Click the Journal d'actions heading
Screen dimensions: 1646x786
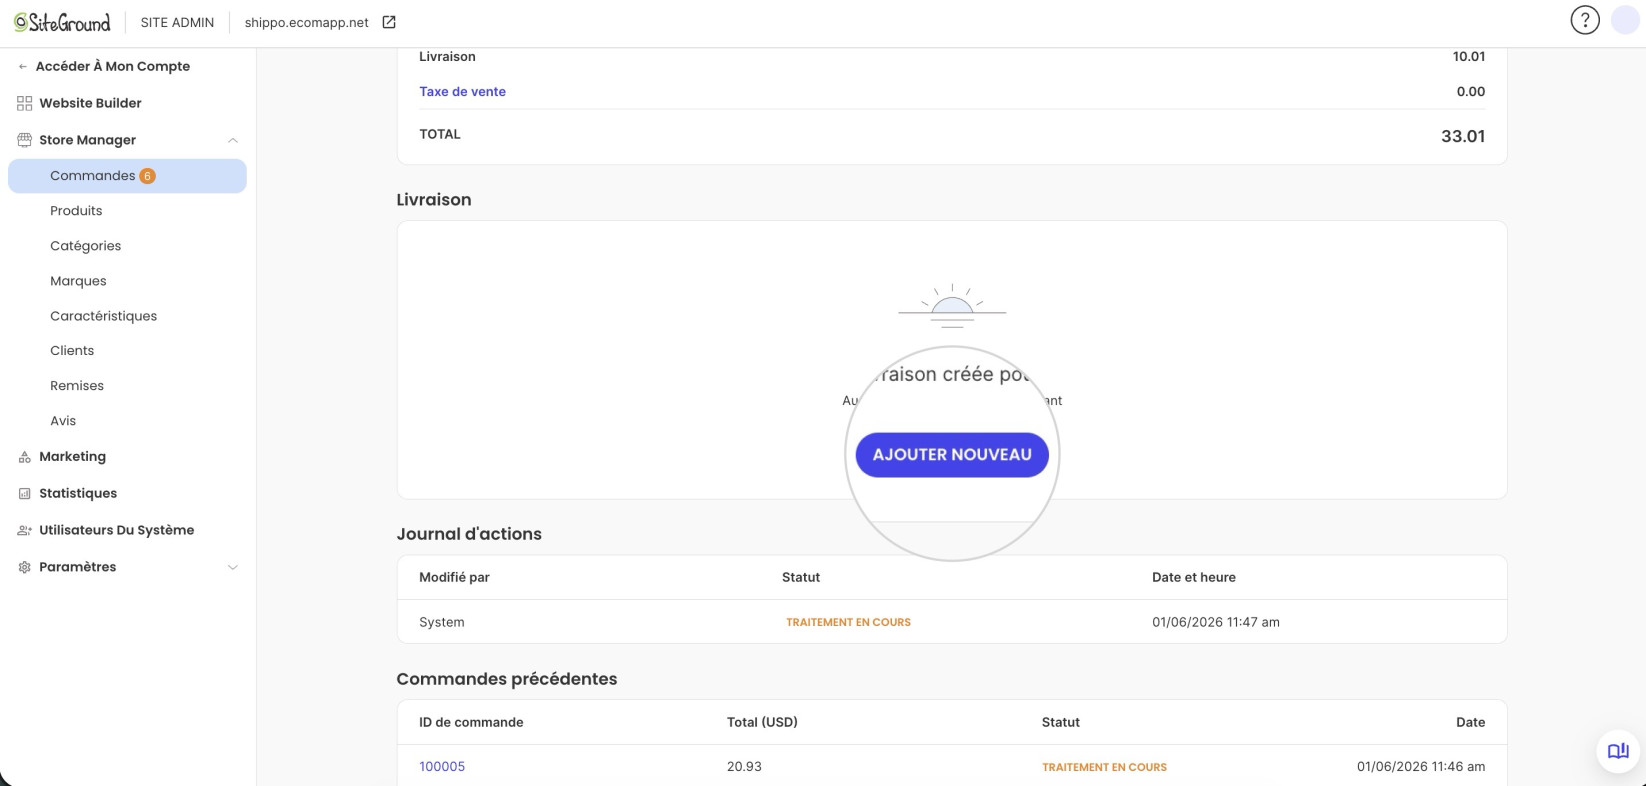pos(469,534)
